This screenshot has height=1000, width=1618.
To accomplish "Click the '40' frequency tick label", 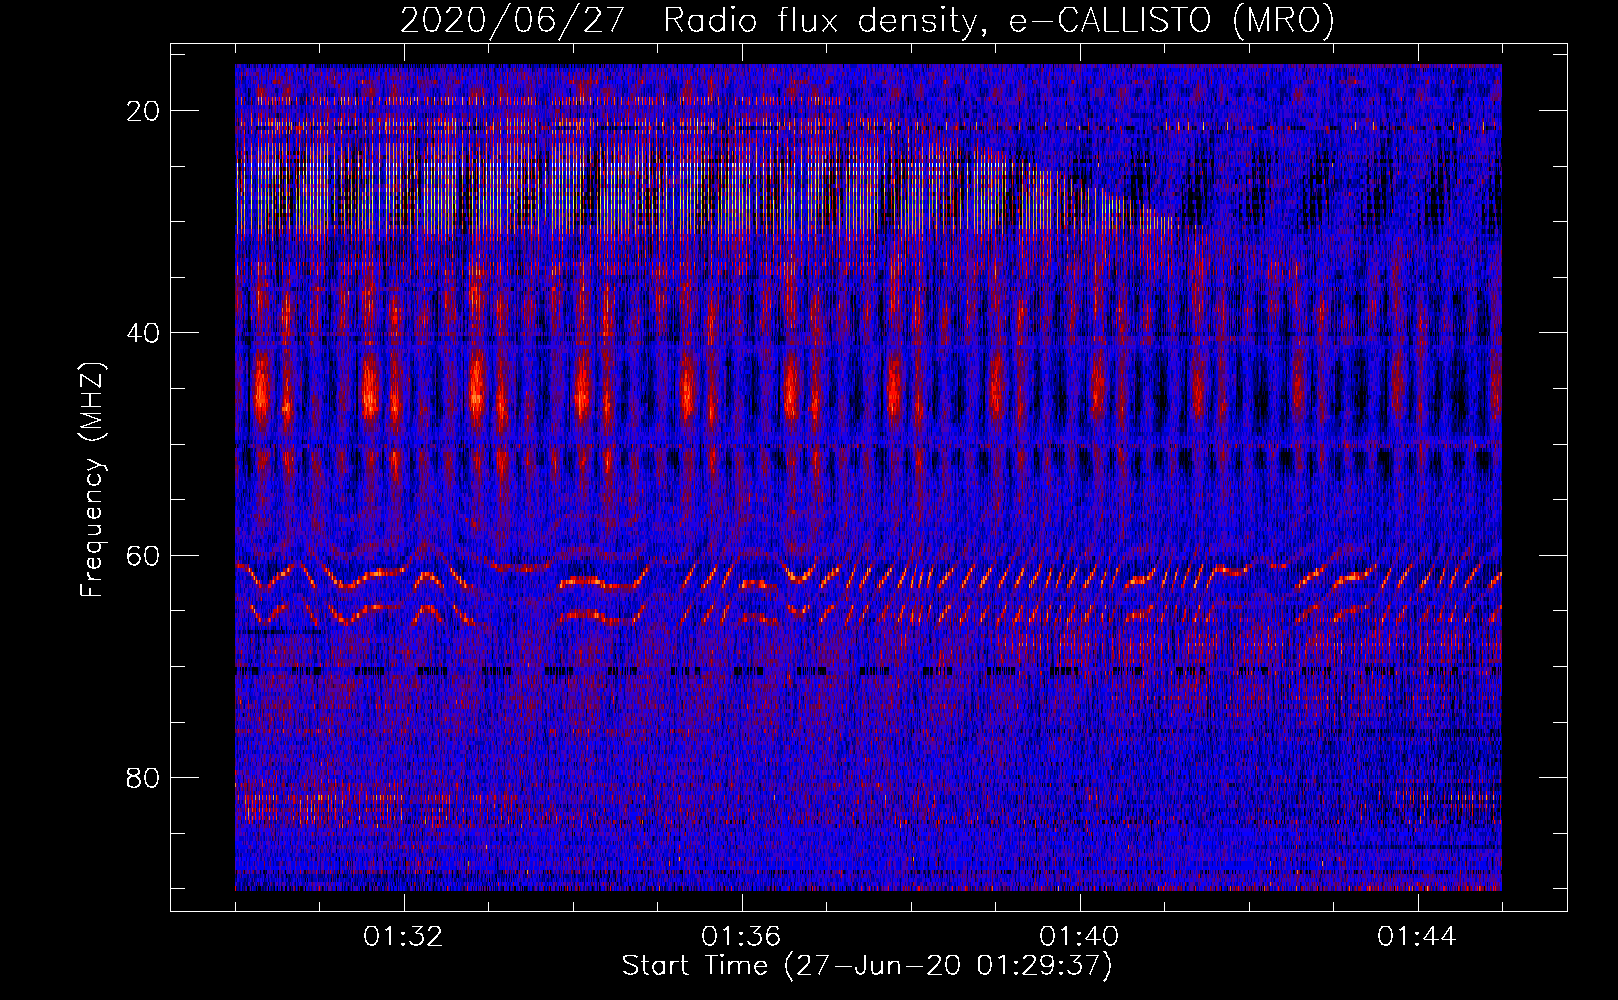I will 144,333.
